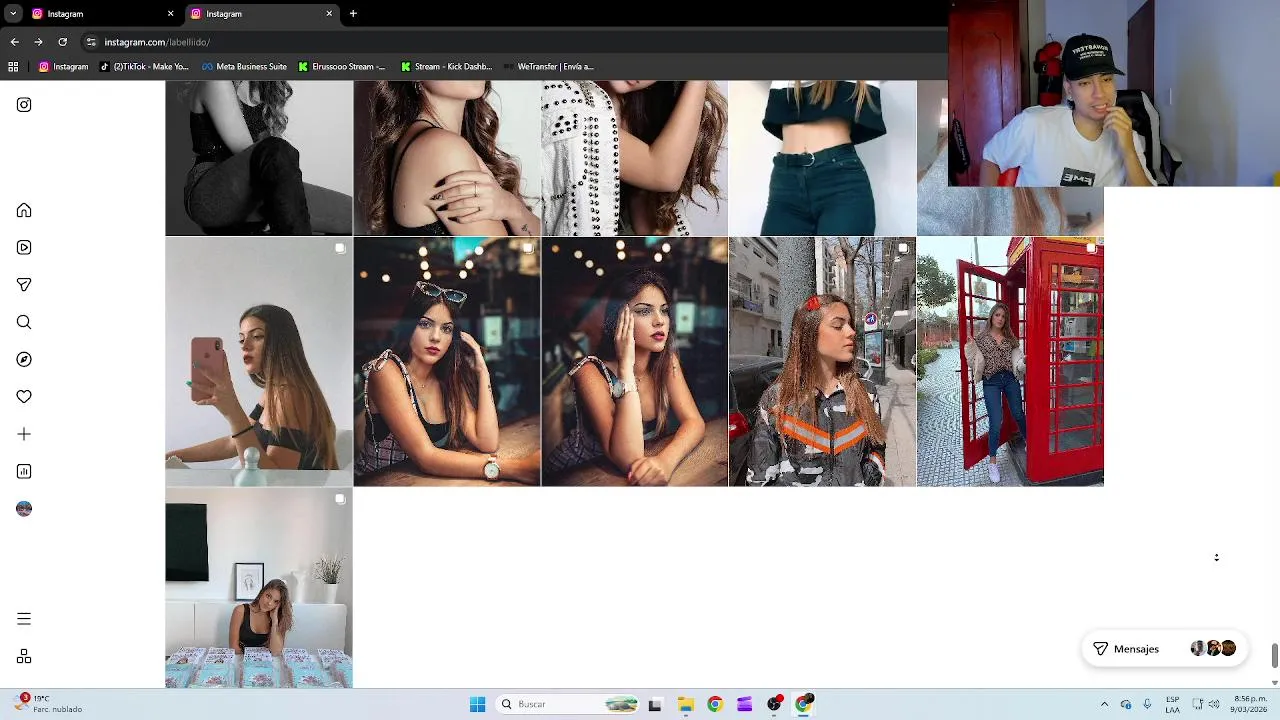Image resolution: width=1280 pixels, height=720 pixels.
Task: Open the clock showing 8:56 p.m.
Action: coord(1250,704)
